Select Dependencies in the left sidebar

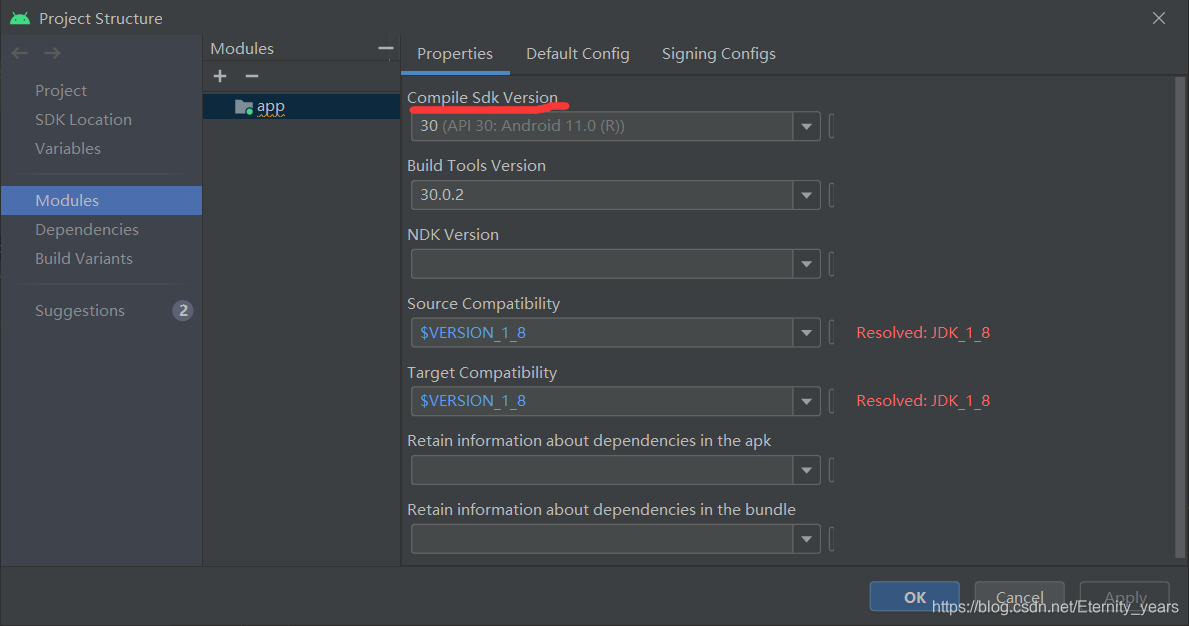(87, 229)
